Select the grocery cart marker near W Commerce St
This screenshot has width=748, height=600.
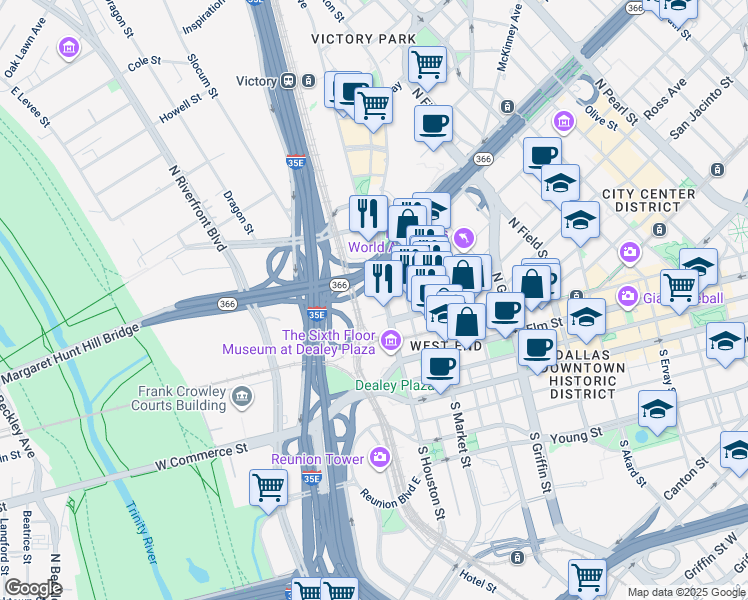coord(268,488)
